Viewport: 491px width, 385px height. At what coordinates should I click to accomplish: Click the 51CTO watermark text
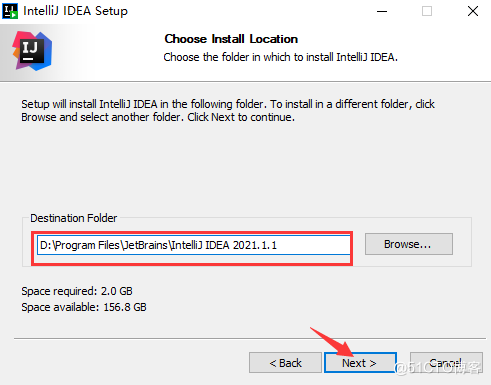[x=438, y=367]
